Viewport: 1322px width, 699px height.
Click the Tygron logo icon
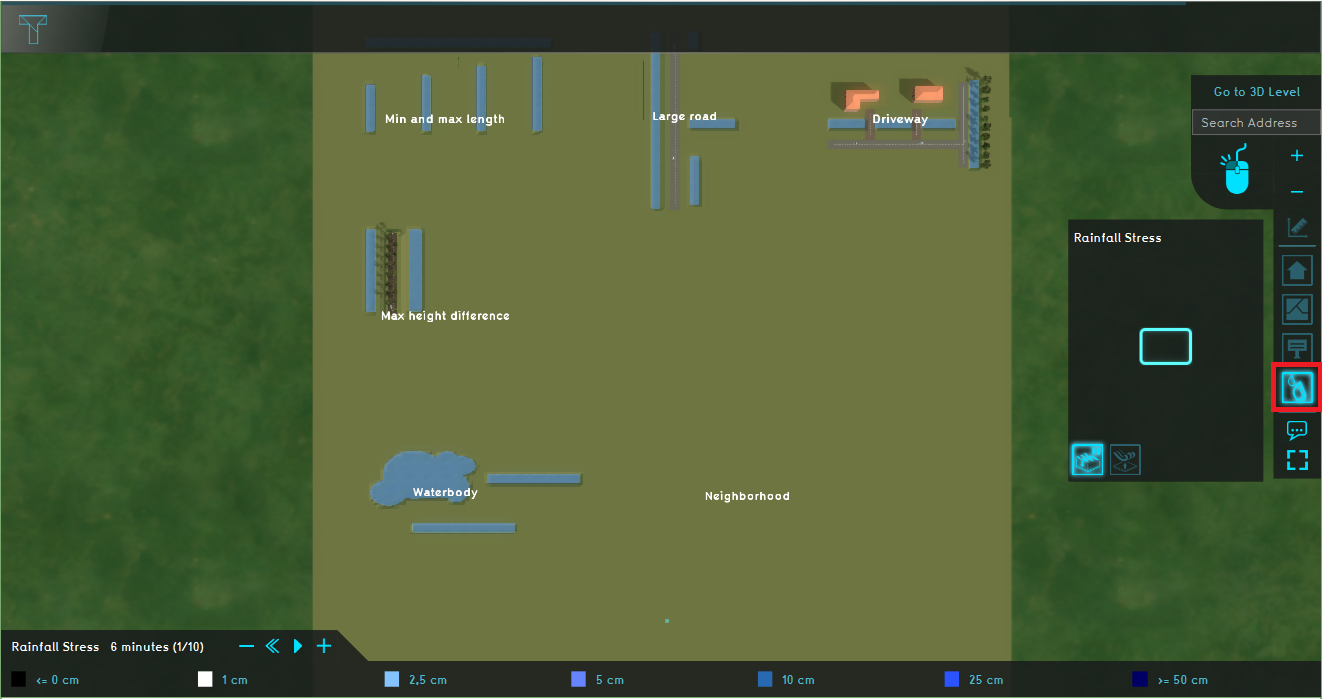click(36, 29)
